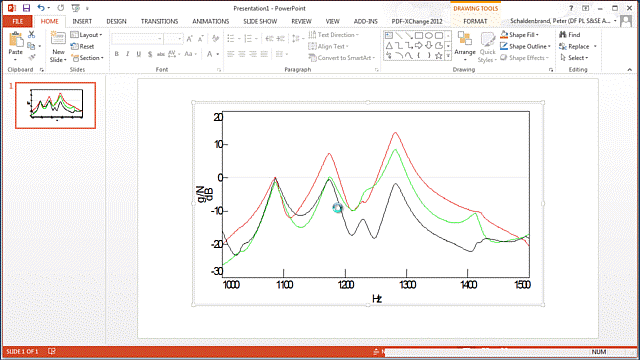This screenshot has height=360, width=640.
Task: Open the Layout dropdown
Action: [87, 35]
